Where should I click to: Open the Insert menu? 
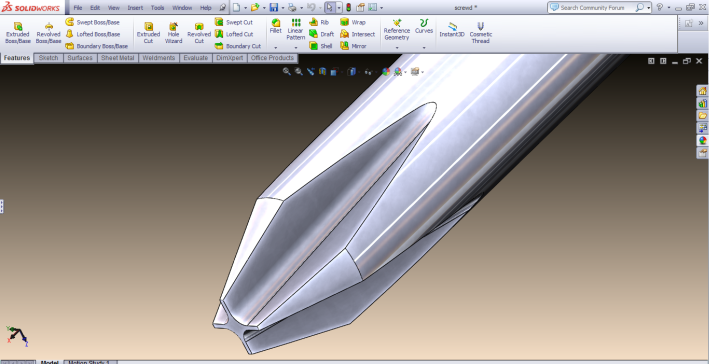[135, 8]
